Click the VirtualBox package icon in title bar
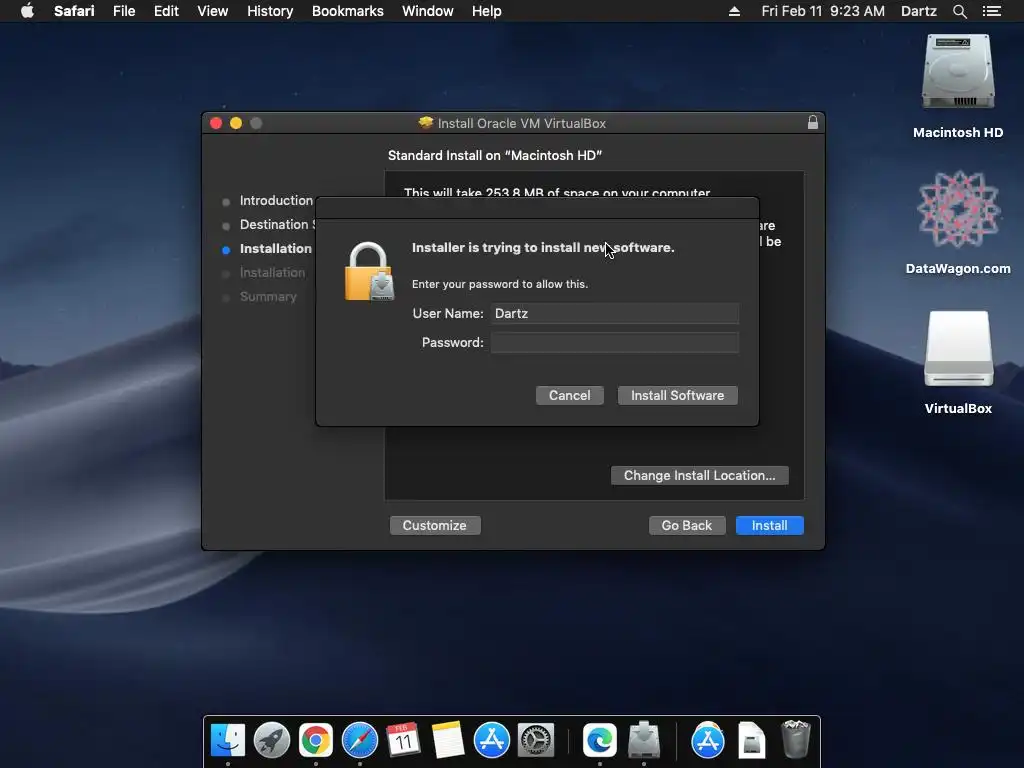This screenshot has height=768, width=1024. tap(426, 123)
